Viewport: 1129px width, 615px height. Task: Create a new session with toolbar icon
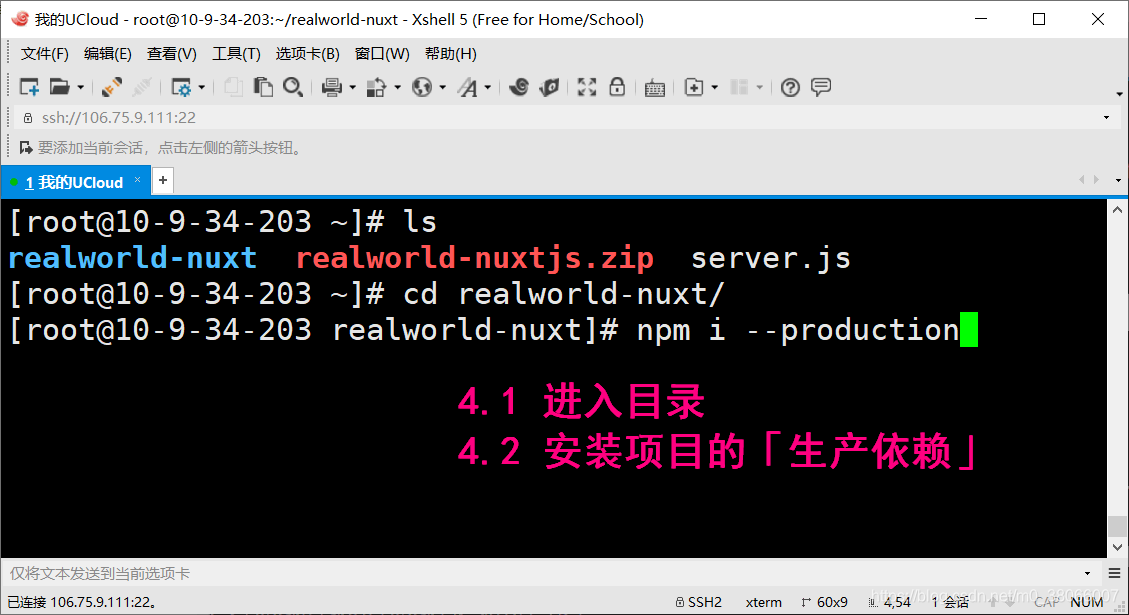[29, 88]
